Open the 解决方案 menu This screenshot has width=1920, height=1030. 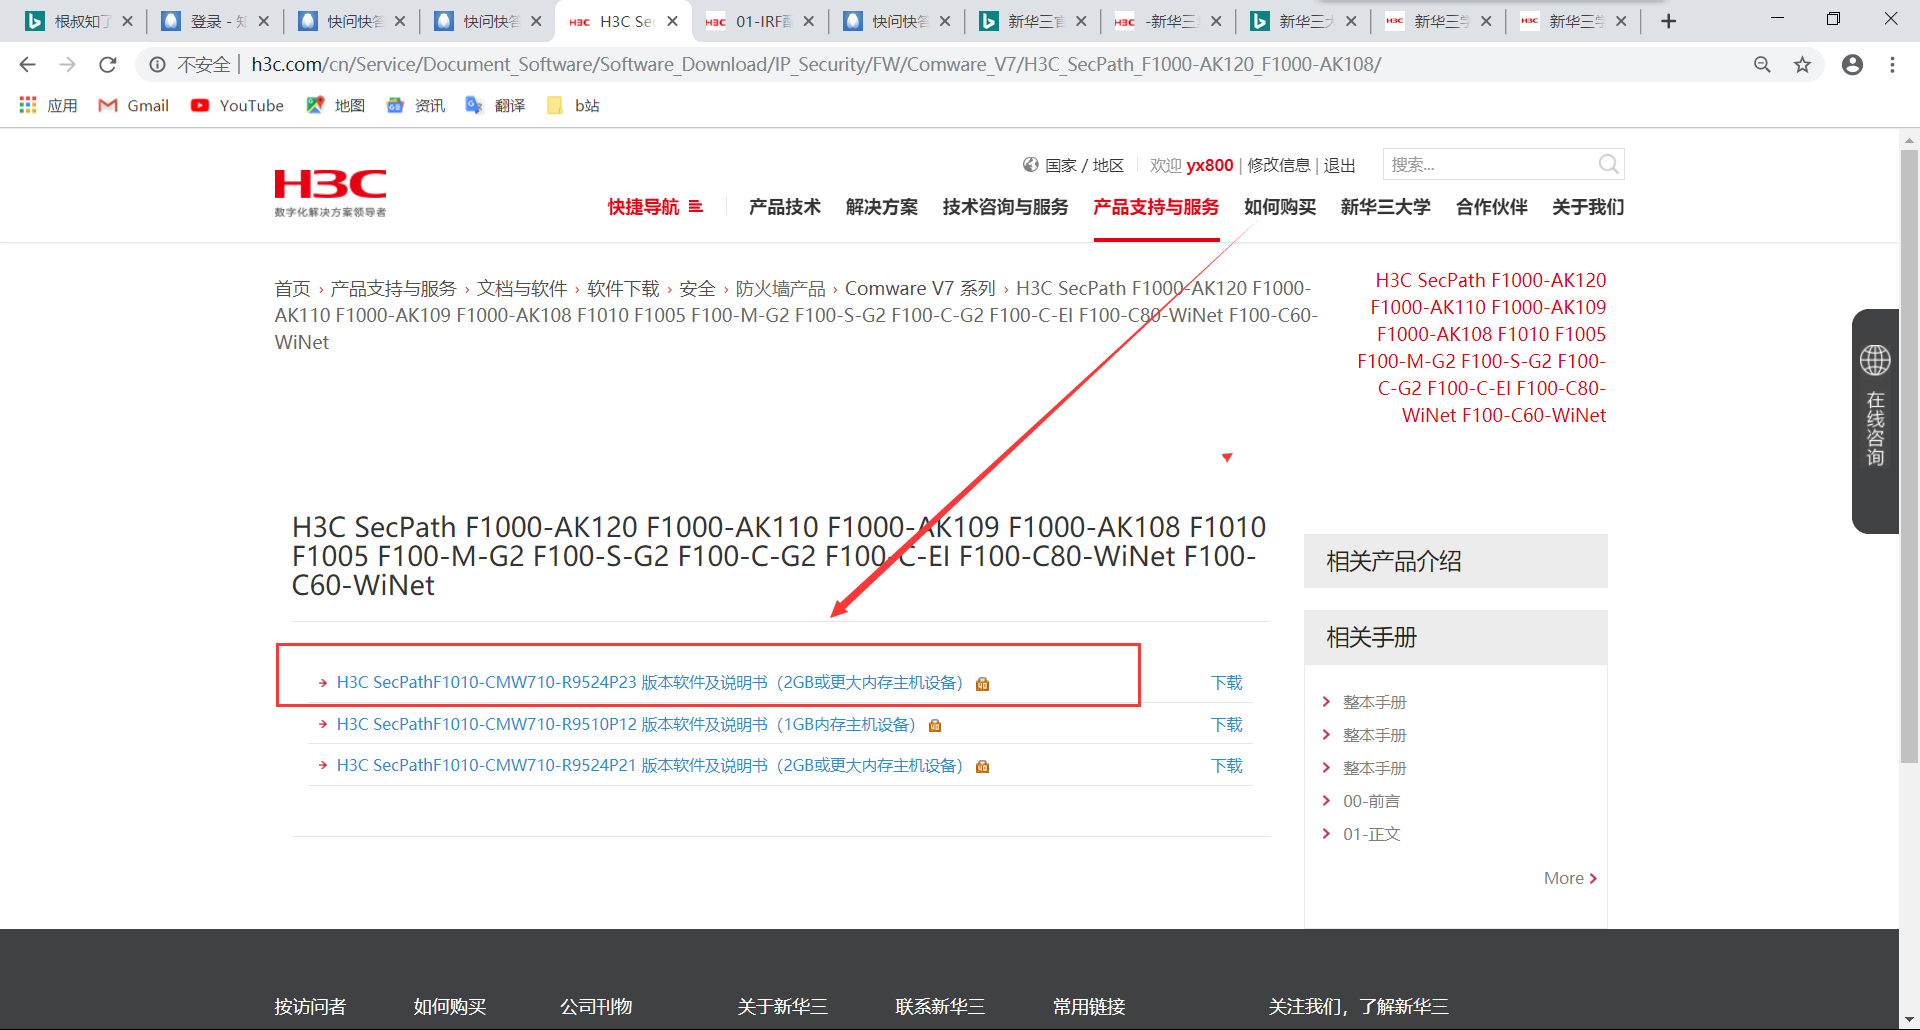pyautogui.click(x=882, y=207)
